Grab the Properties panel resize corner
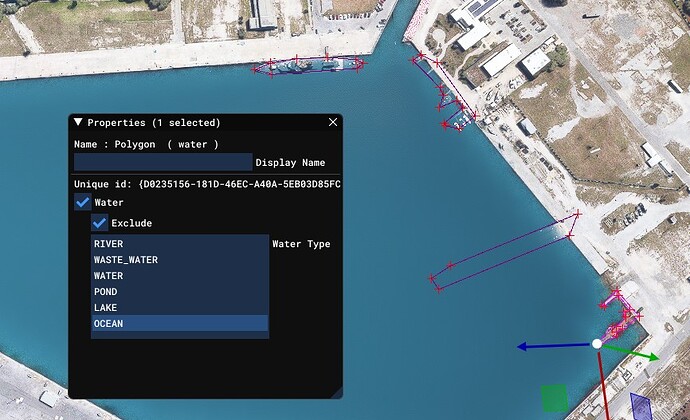The image size is (690, 420). (337, 393)
